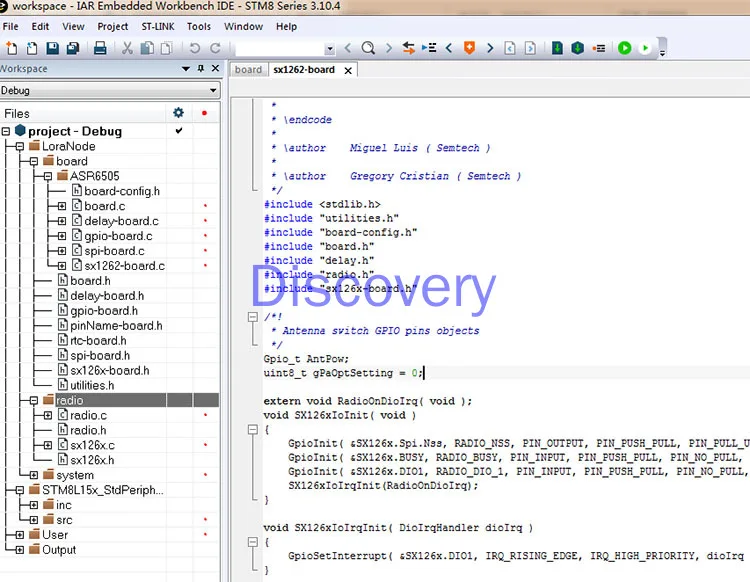Open the toolbar overflow options arrow

(662, 53)
